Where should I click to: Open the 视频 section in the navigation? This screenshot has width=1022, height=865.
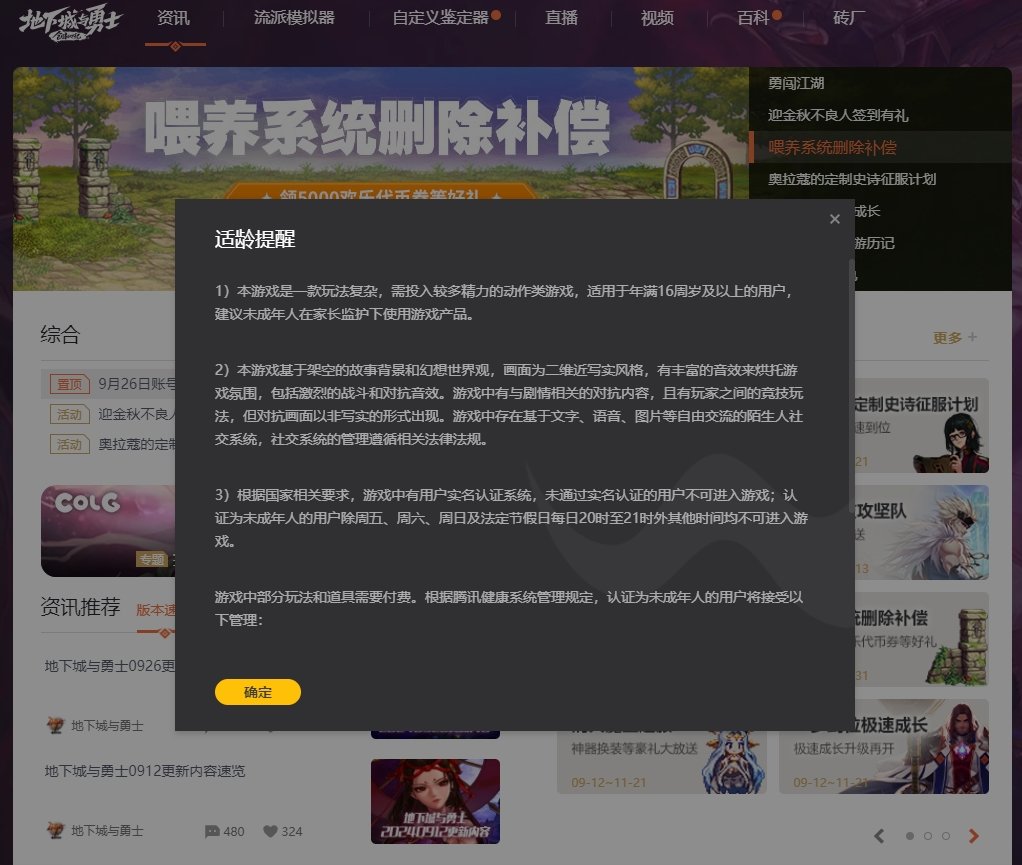657,18
